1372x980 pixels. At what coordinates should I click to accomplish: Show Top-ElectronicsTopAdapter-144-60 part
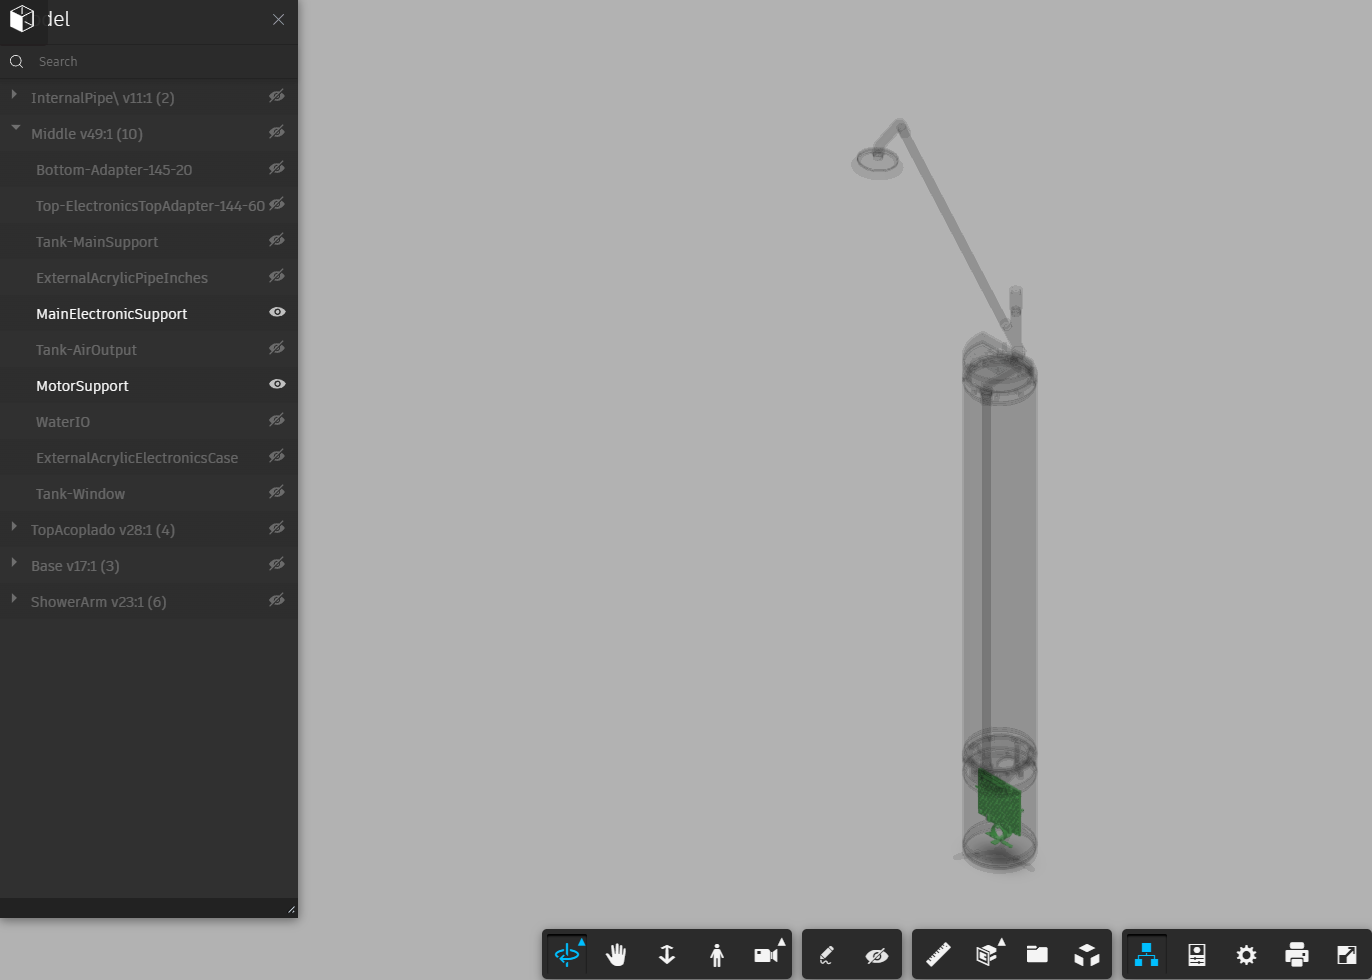click(277, 204)
